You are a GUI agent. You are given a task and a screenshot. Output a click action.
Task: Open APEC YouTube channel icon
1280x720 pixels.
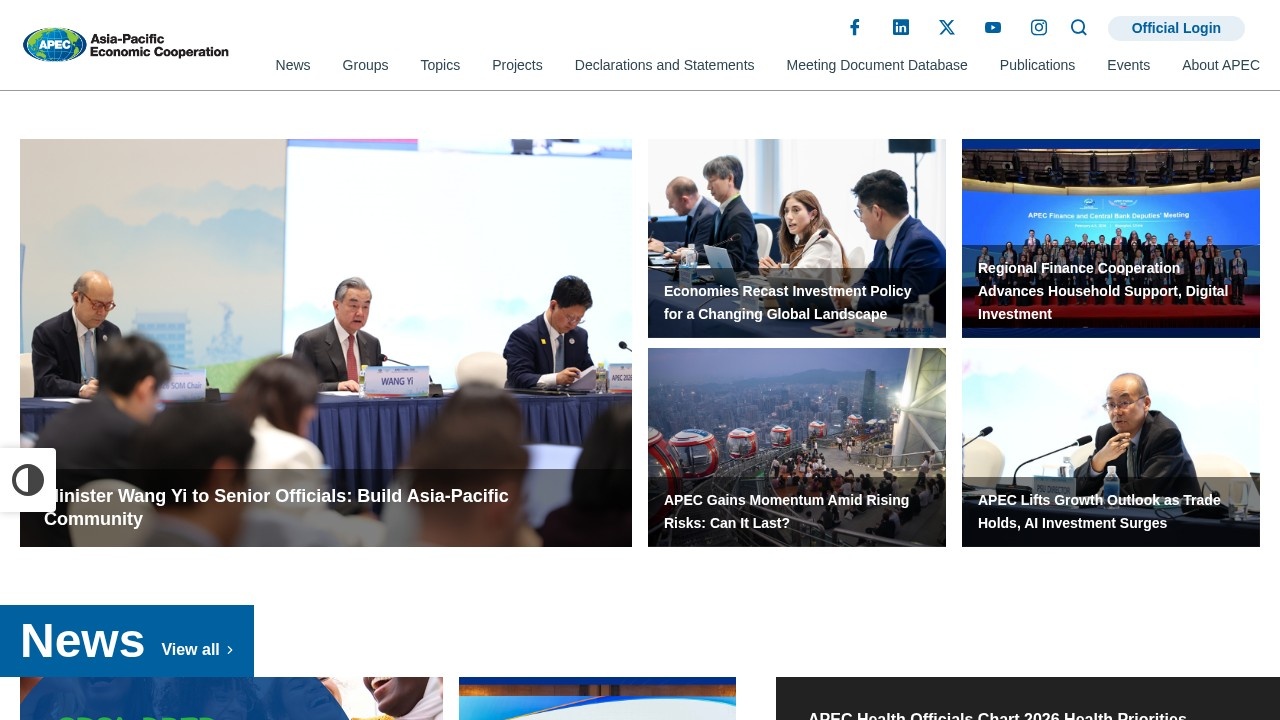click(x=993, y=28)
